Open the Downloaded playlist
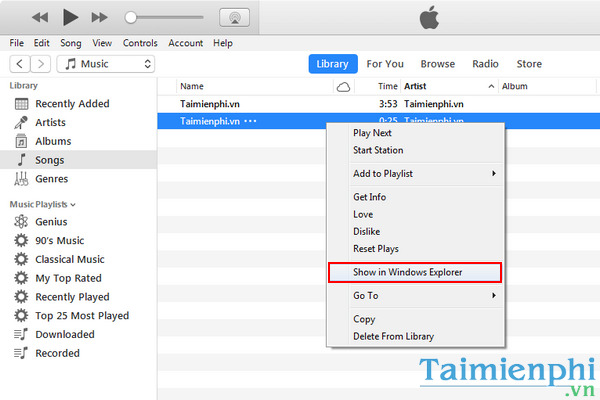Image resolution: width=600 pixels, height=400 pixels. click(78, 334)
